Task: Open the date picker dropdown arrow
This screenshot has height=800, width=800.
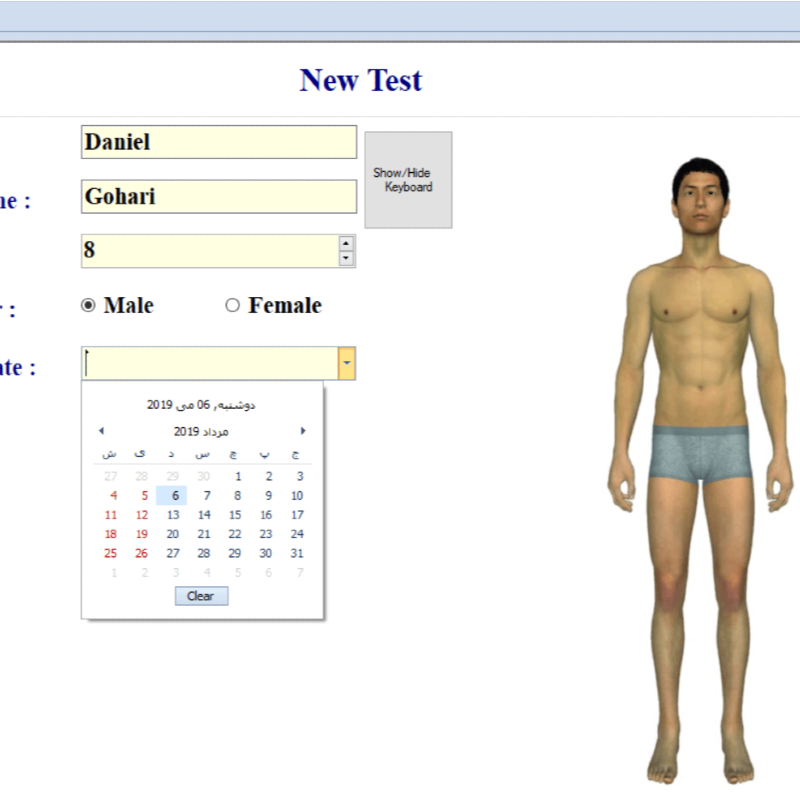Action: coord(347,364)
